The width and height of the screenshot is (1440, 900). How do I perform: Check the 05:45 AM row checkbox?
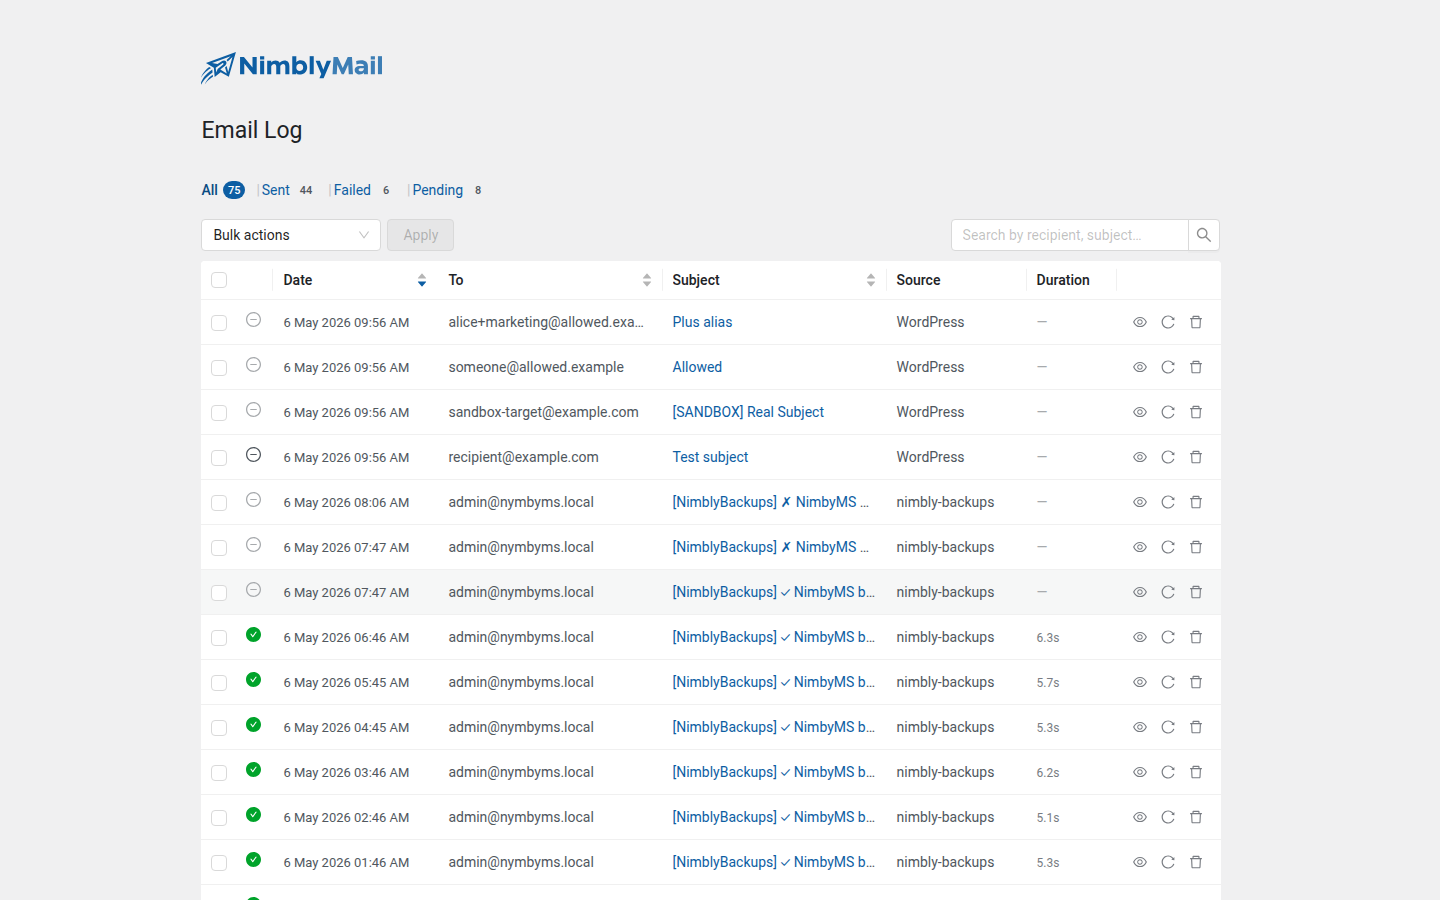(219, 683)
